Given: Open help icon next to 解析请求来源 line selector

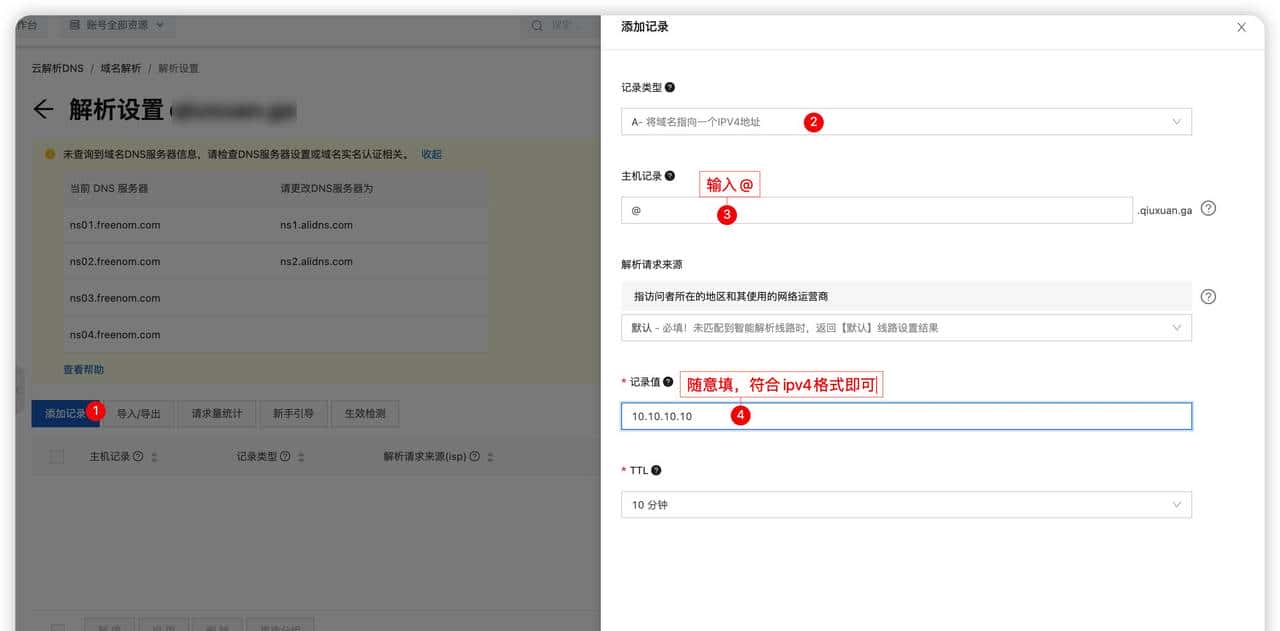Looking at the screenshot, I should (1208, 296).
